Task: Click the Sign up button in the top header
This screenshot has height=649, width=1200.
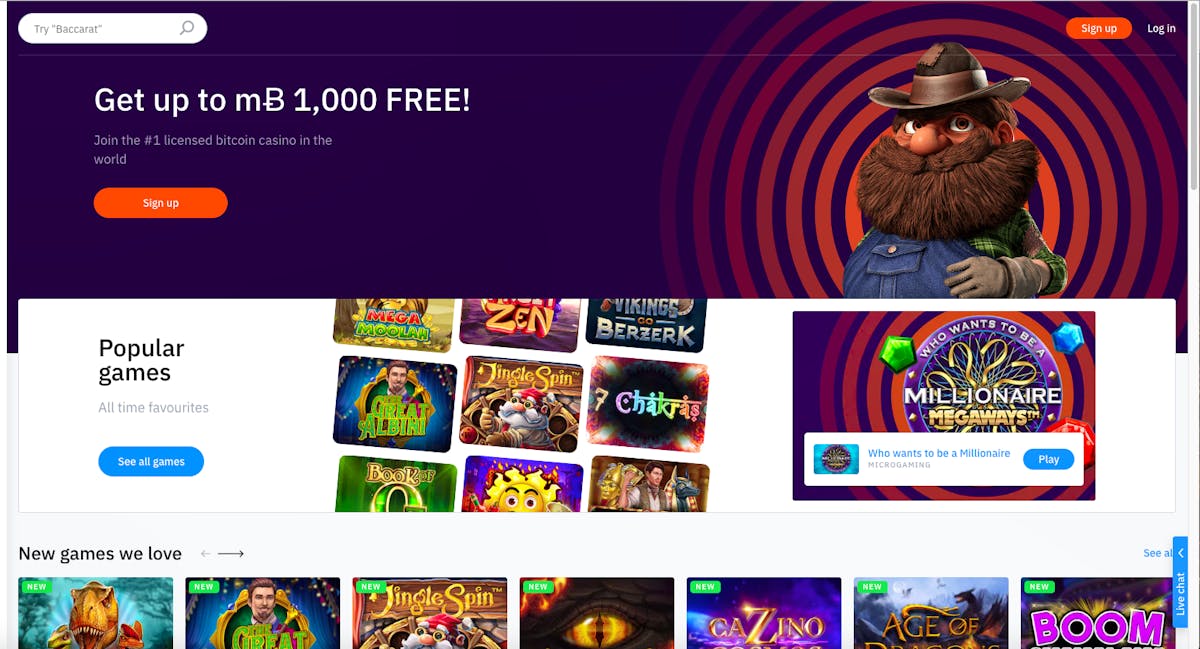Action: 1098,28
